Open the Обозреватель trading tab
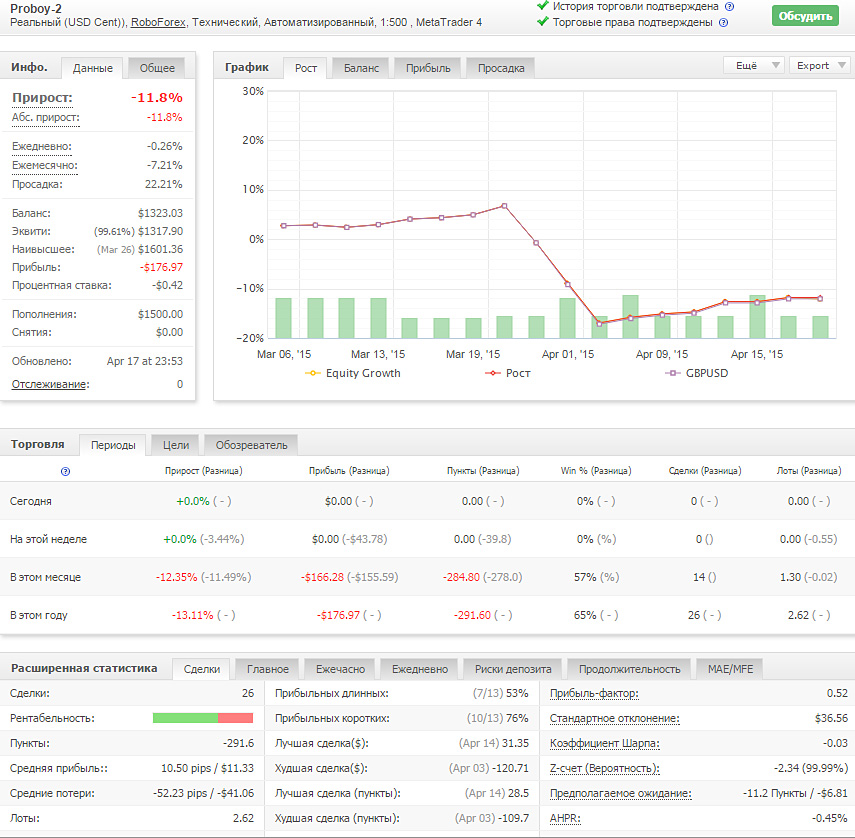 (251, 445)
